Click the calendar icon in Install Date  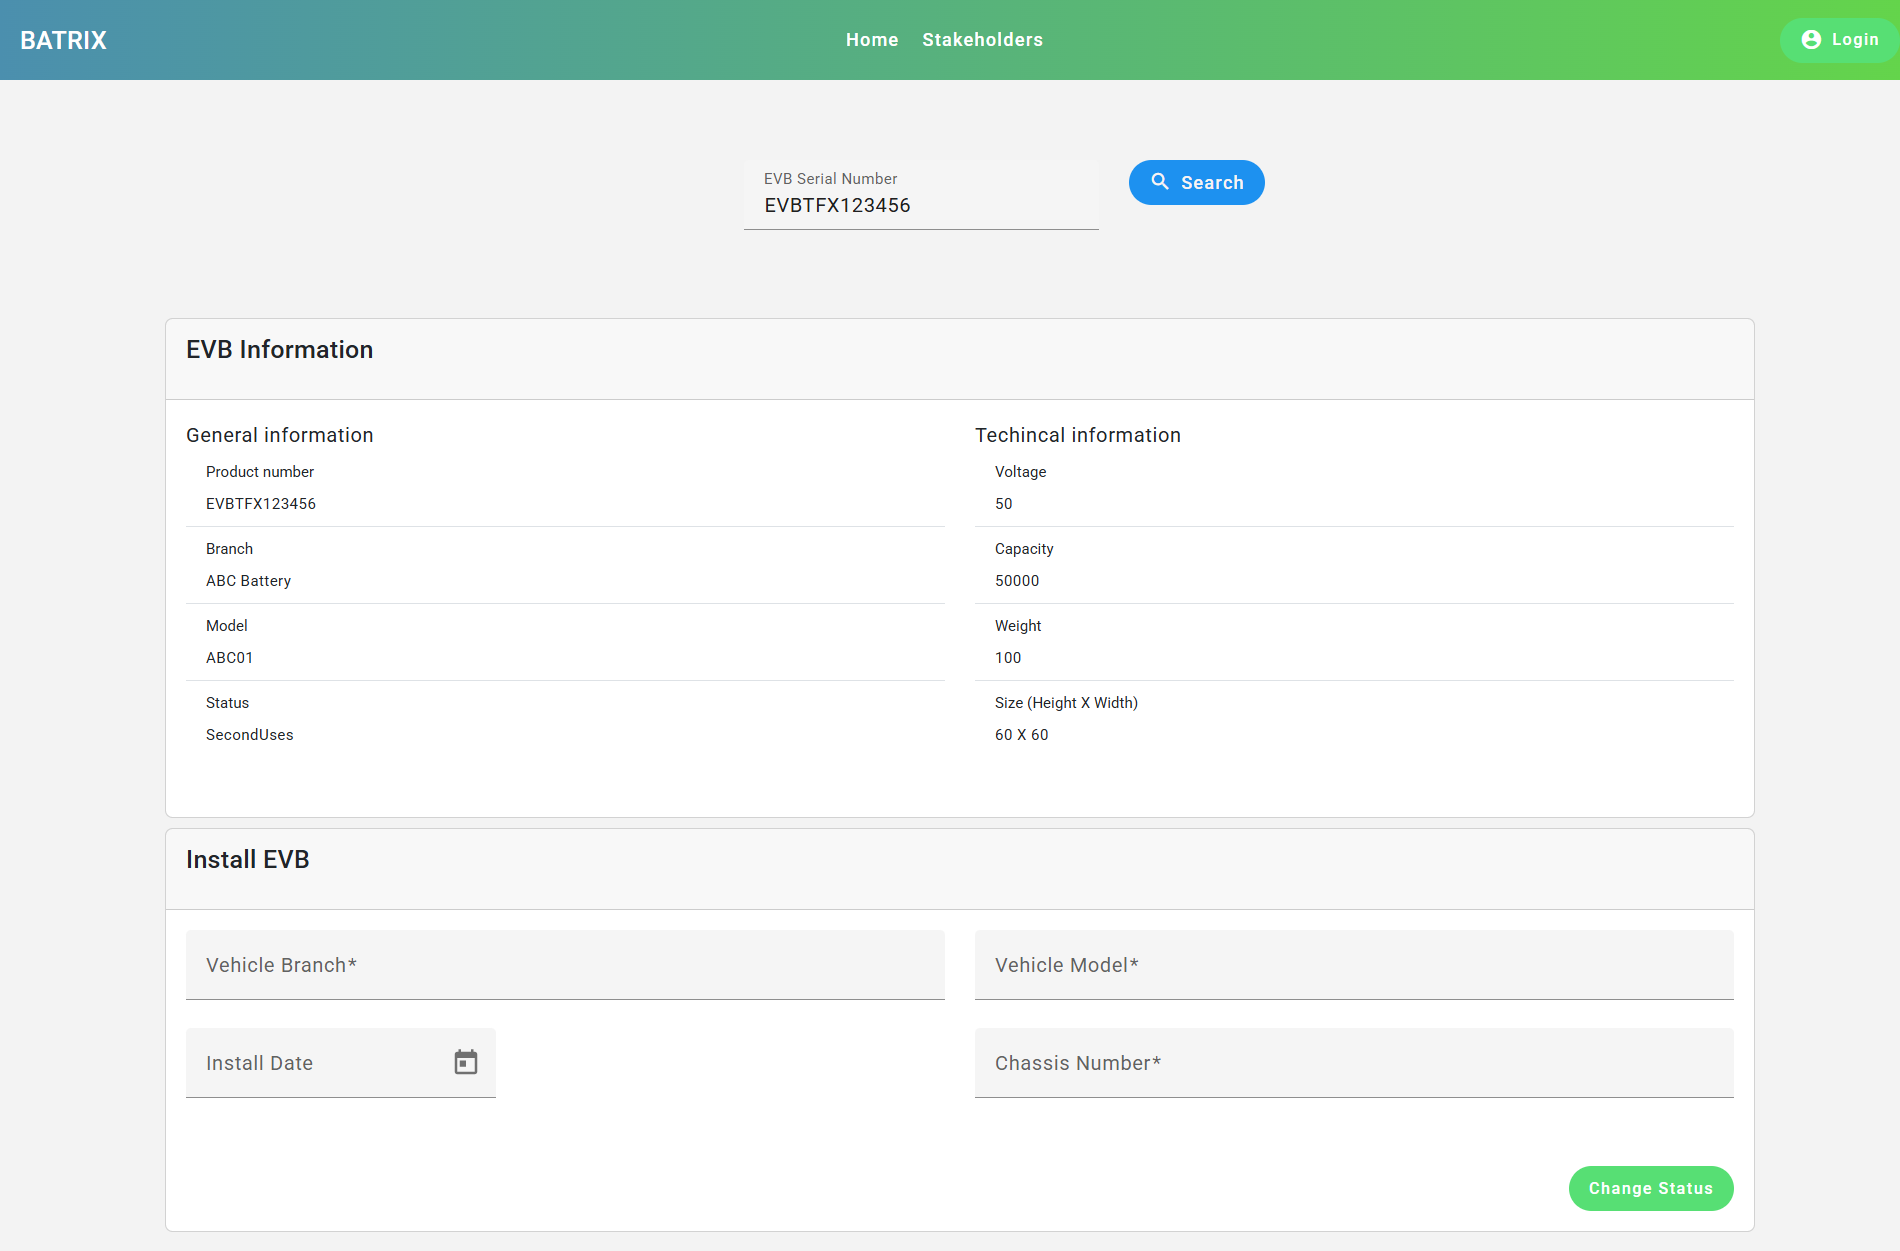(x=466, y=1062)
